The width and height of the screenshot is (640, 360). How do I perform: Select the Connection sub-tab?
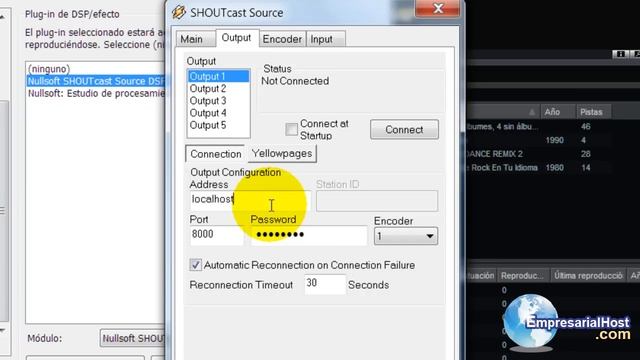tap(216, 154)
